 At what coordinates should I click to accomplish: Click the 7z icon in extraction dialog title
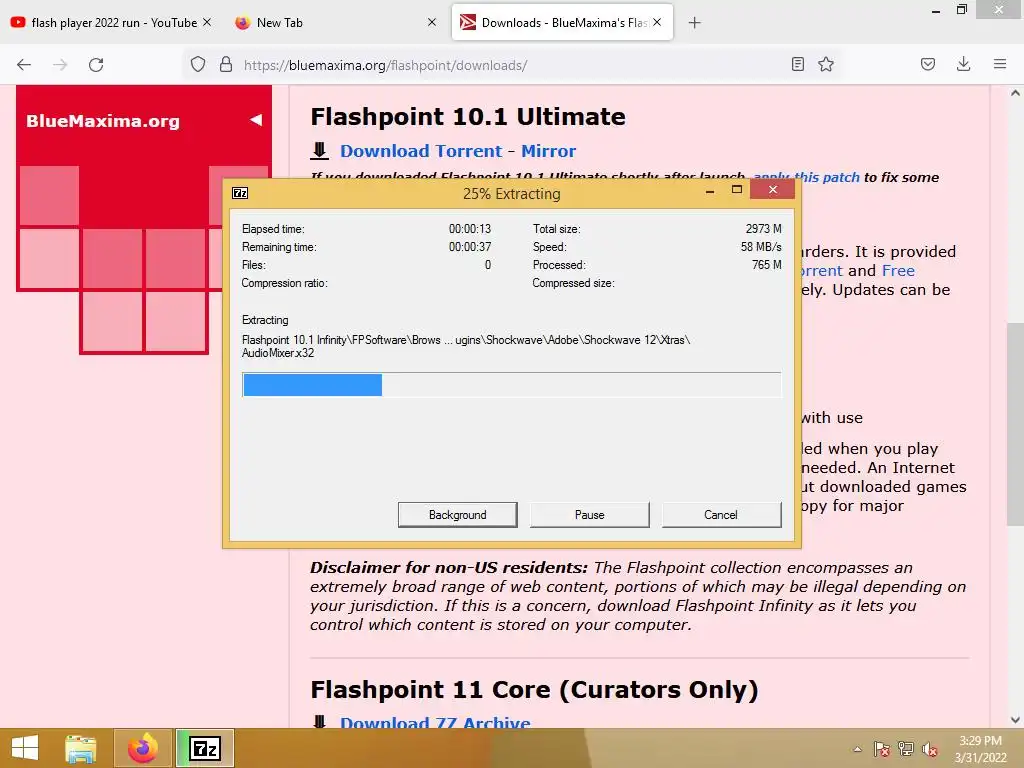pos(240,193)
